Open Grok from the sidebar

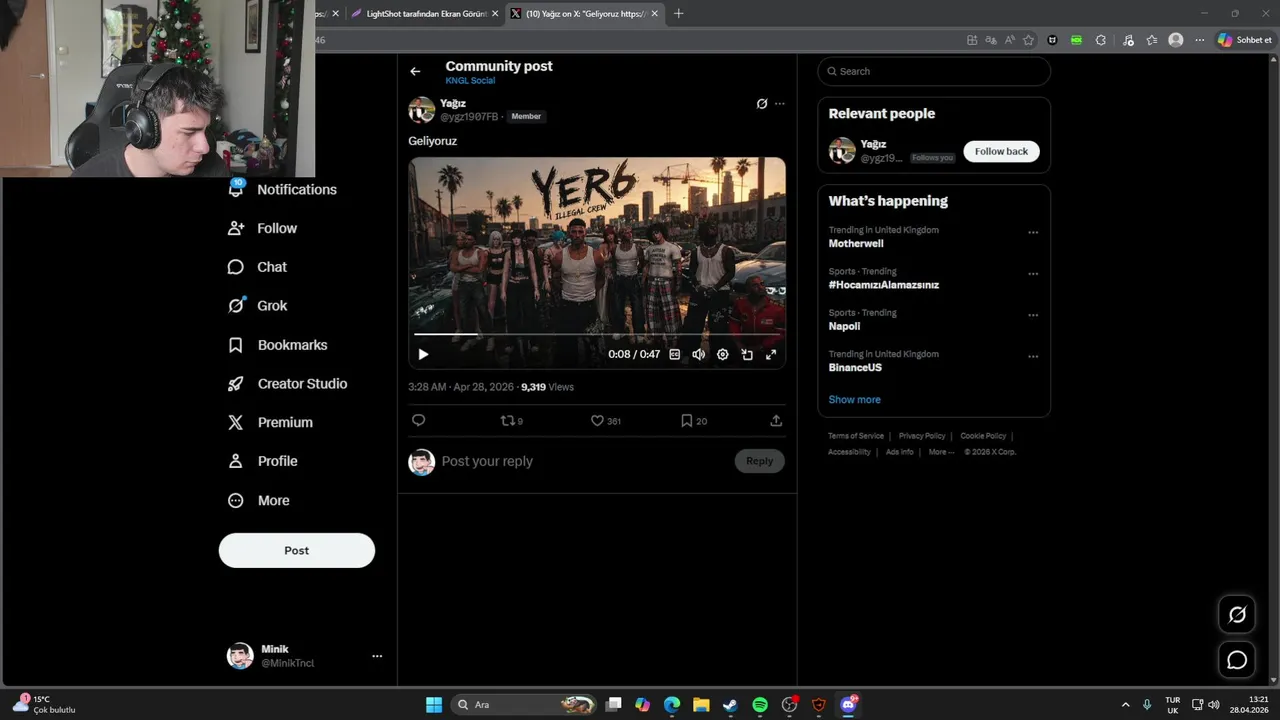point(258,306)
